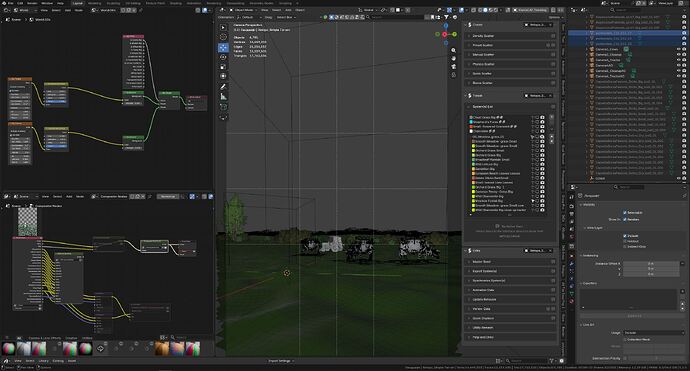Toggle the Include checkbox in View Layer
Viewport: 690px width, 371px height.
tap(625, 236)
